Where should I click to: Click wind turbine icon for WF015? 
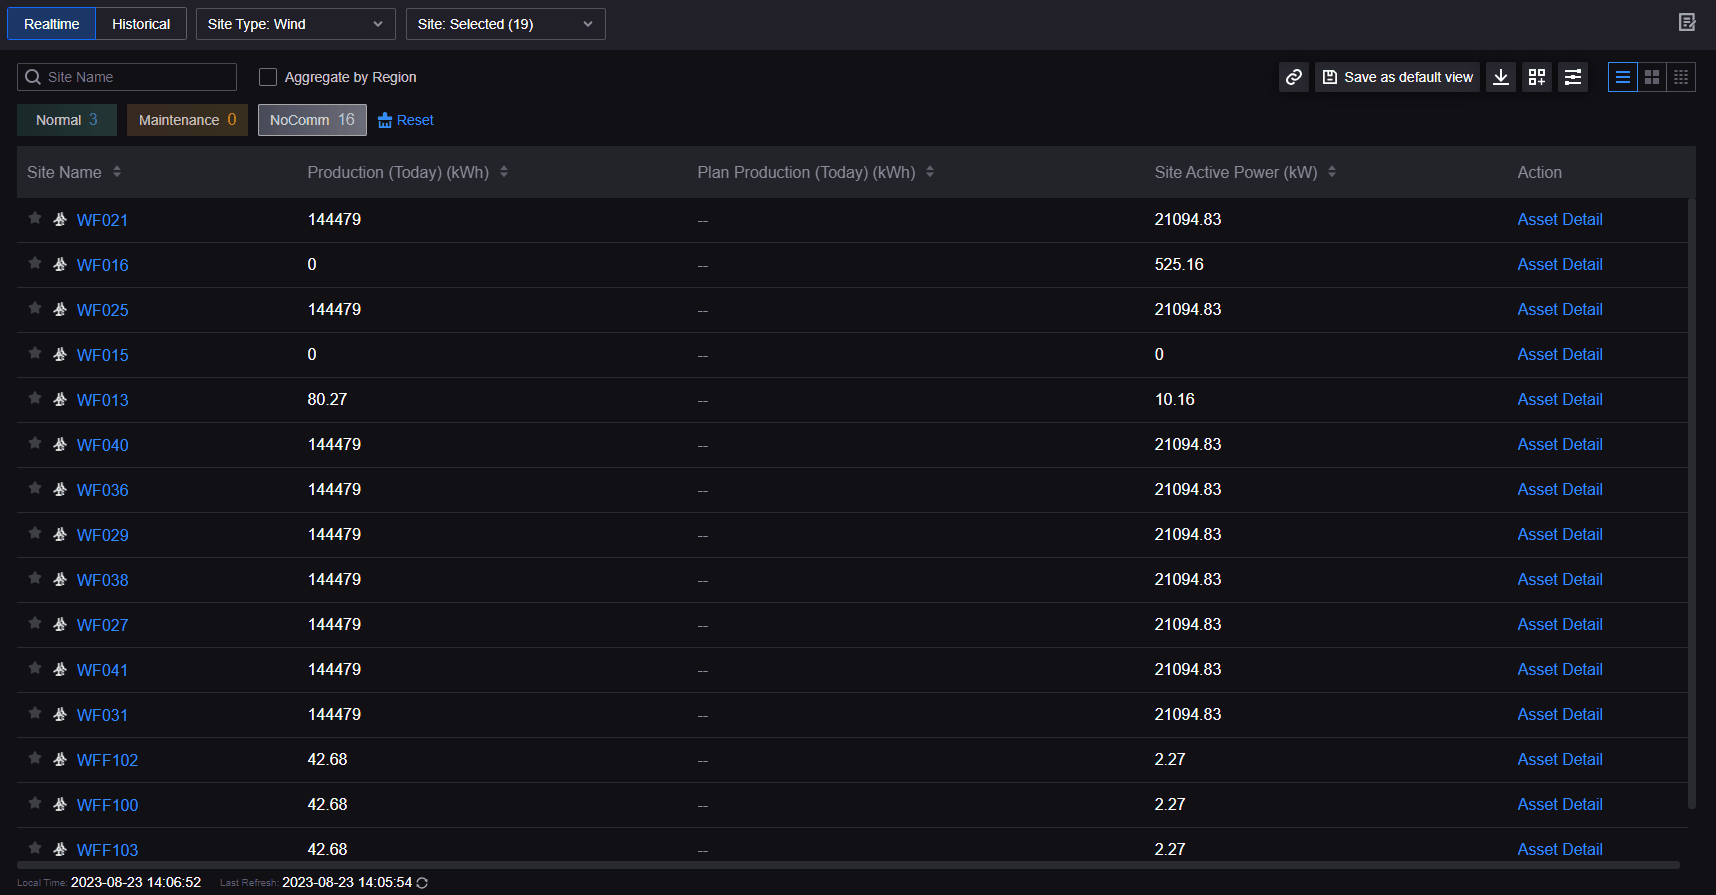(x=60, y=354)
